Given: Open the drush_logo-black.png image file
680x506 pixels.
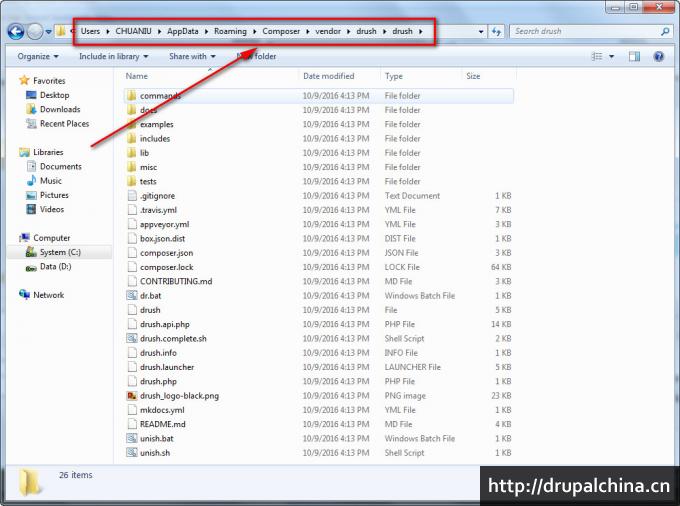Looking at the screenshot, I should pyautogui.click(x=179, y=396).
